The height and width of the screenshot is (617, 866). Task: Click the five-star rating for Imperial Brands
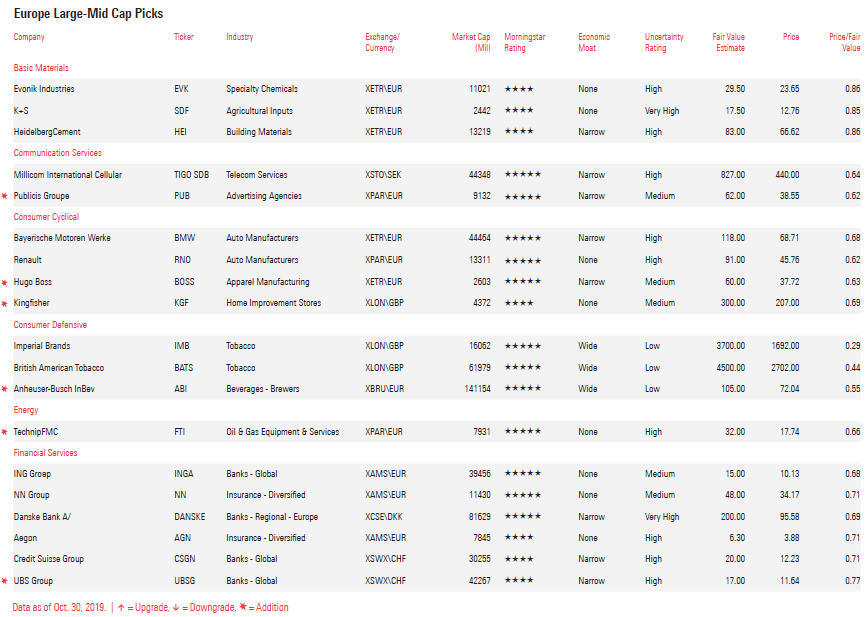coord(522,346)
